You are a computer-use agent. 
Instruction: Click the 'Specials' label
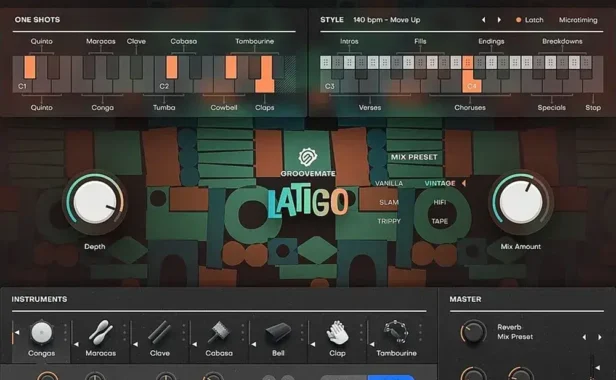(x=552, y=108)
